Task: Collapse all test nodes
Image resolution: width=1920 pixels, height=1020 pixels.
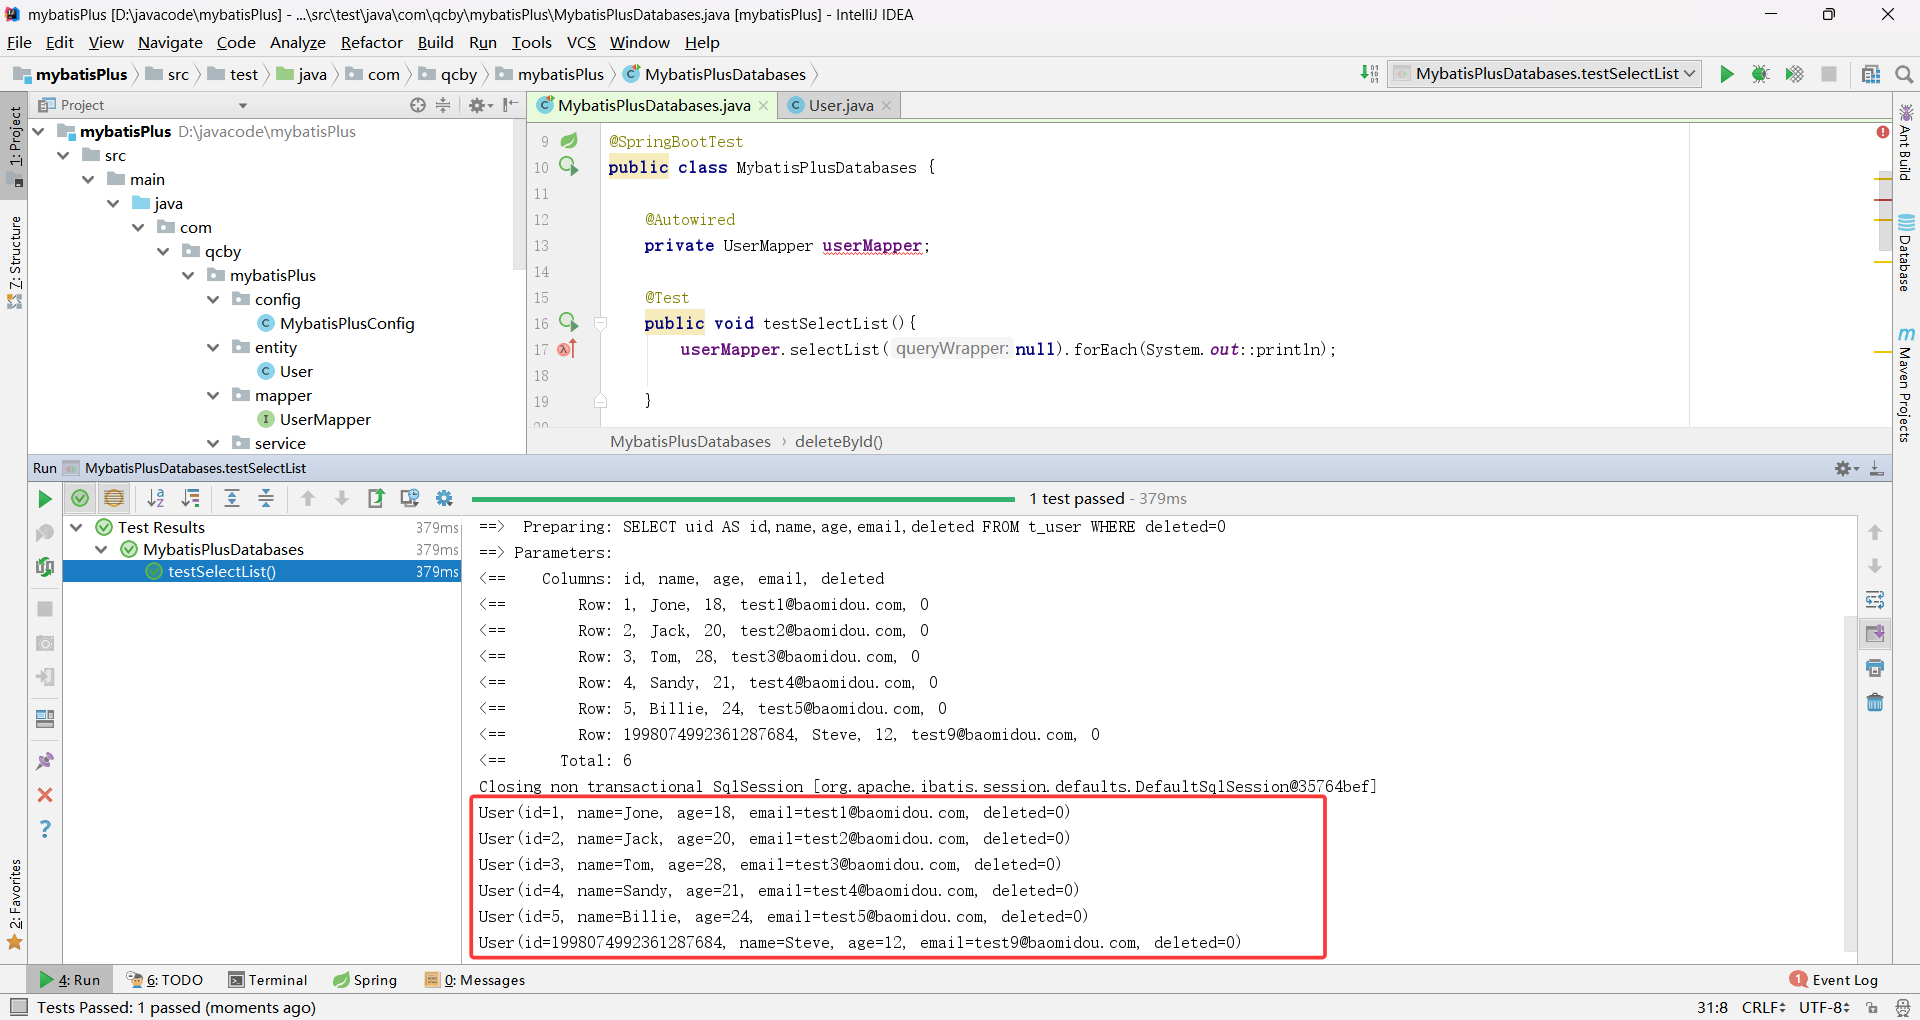Action: click(x=266, y=498)
